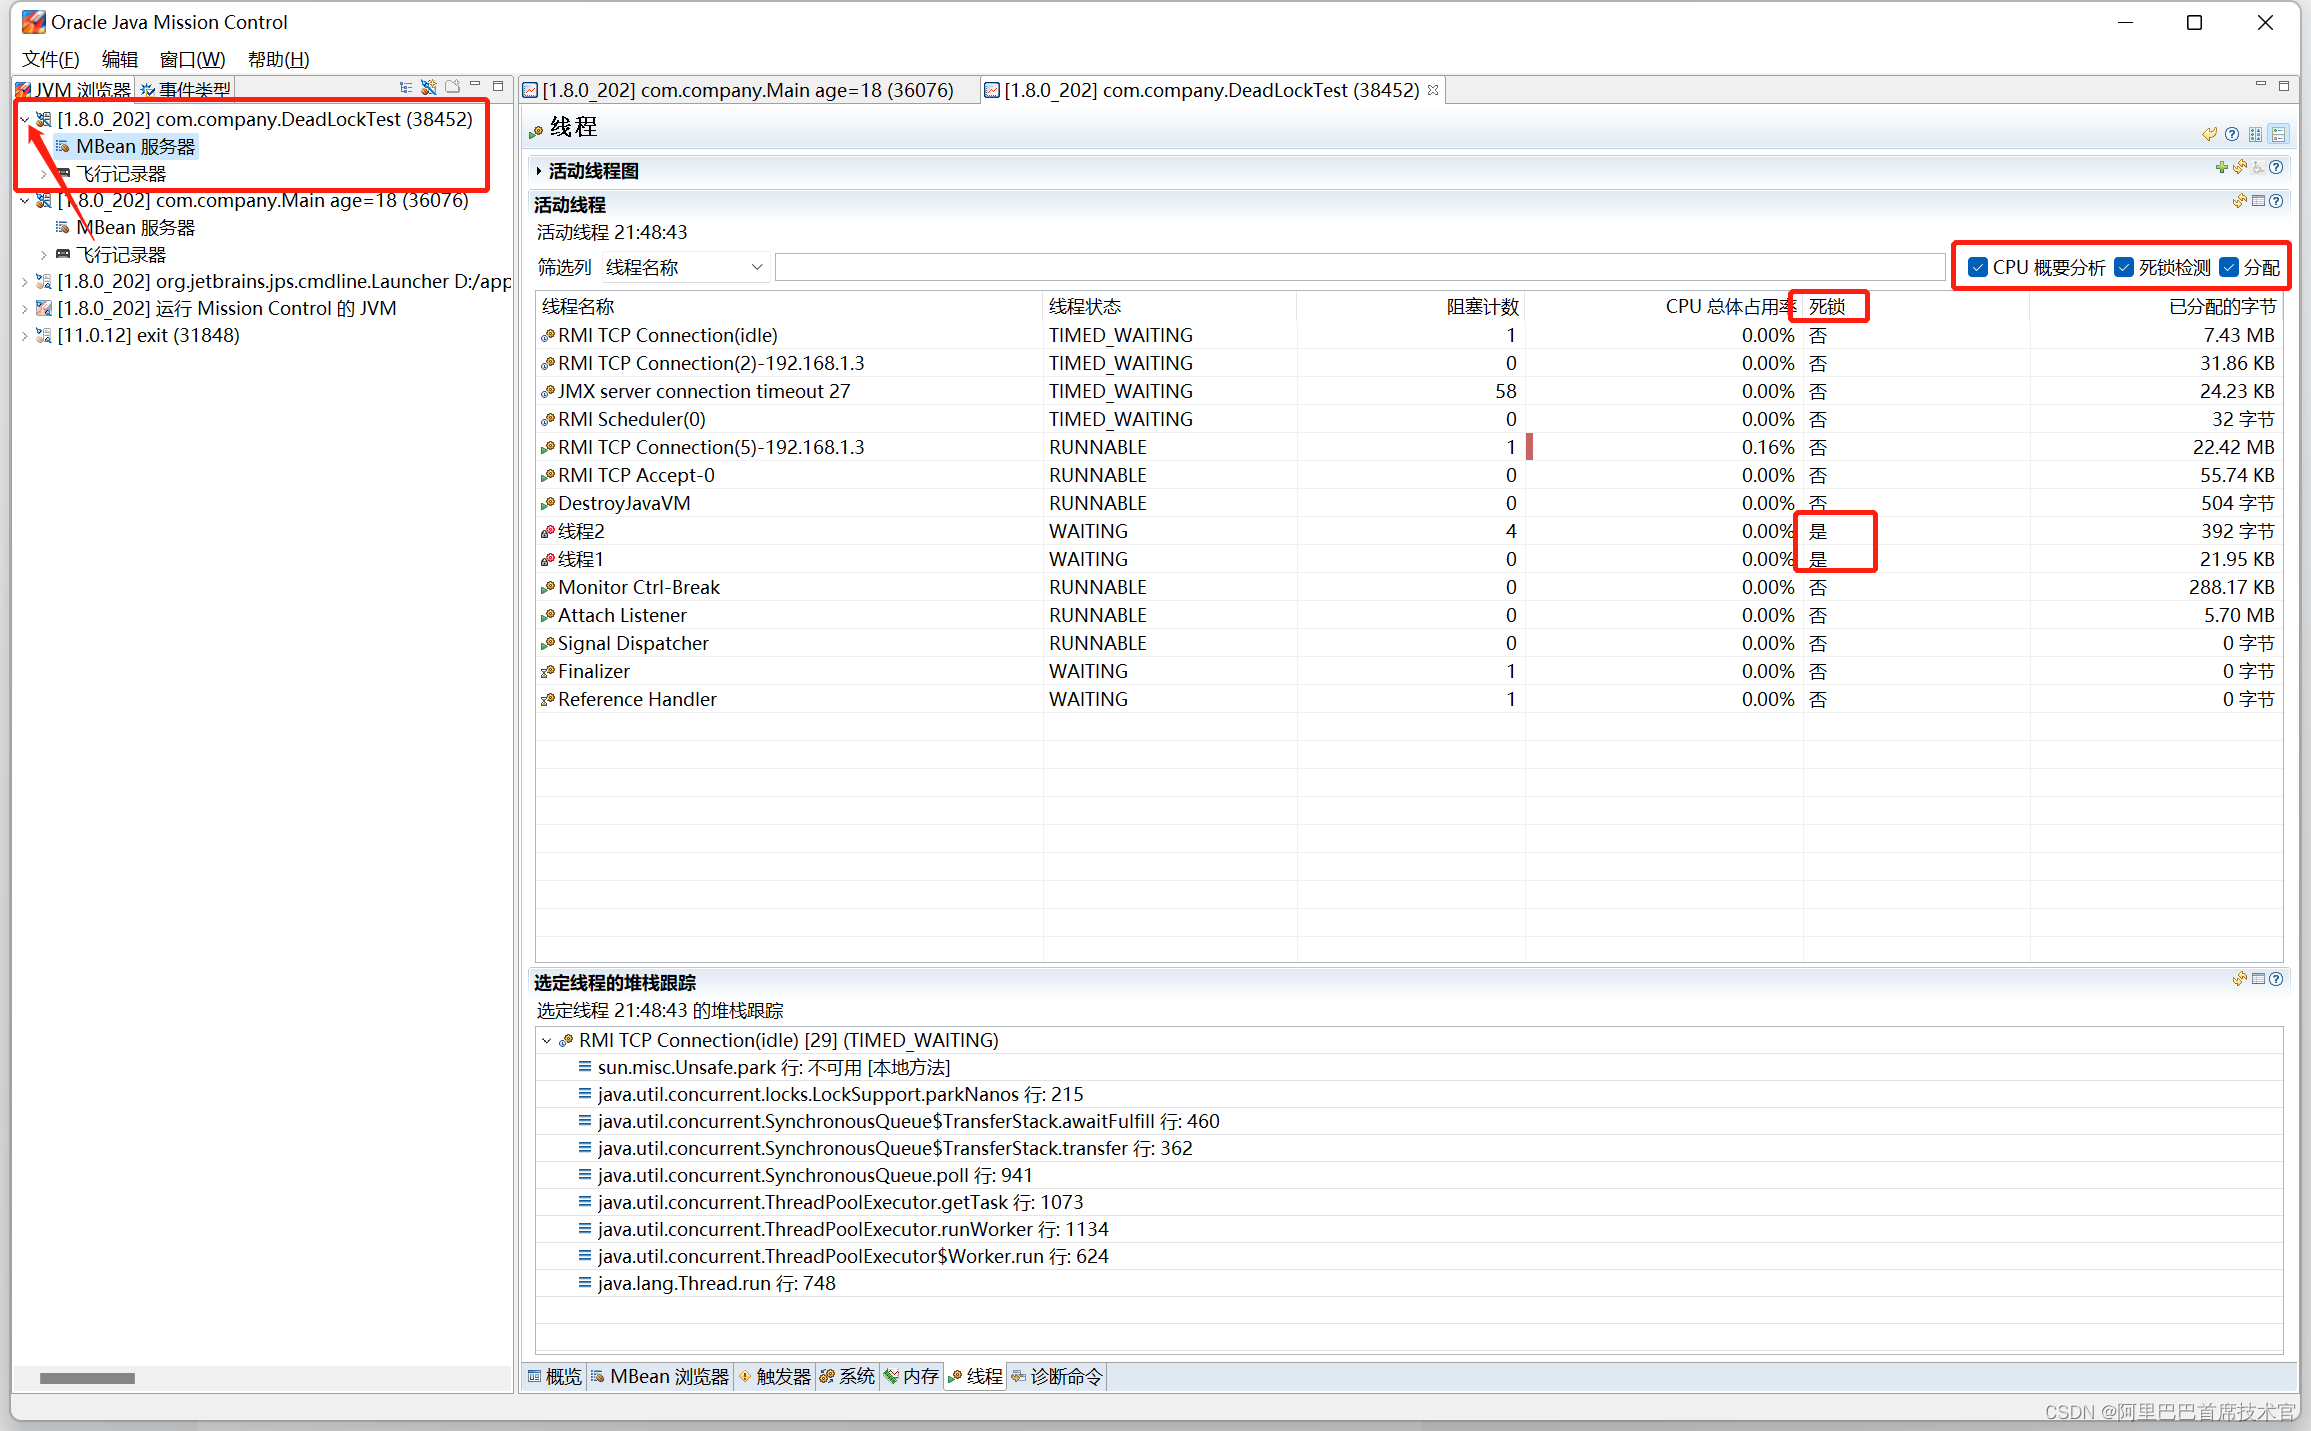Expand the 活动线程图 section

coord(539,171)
